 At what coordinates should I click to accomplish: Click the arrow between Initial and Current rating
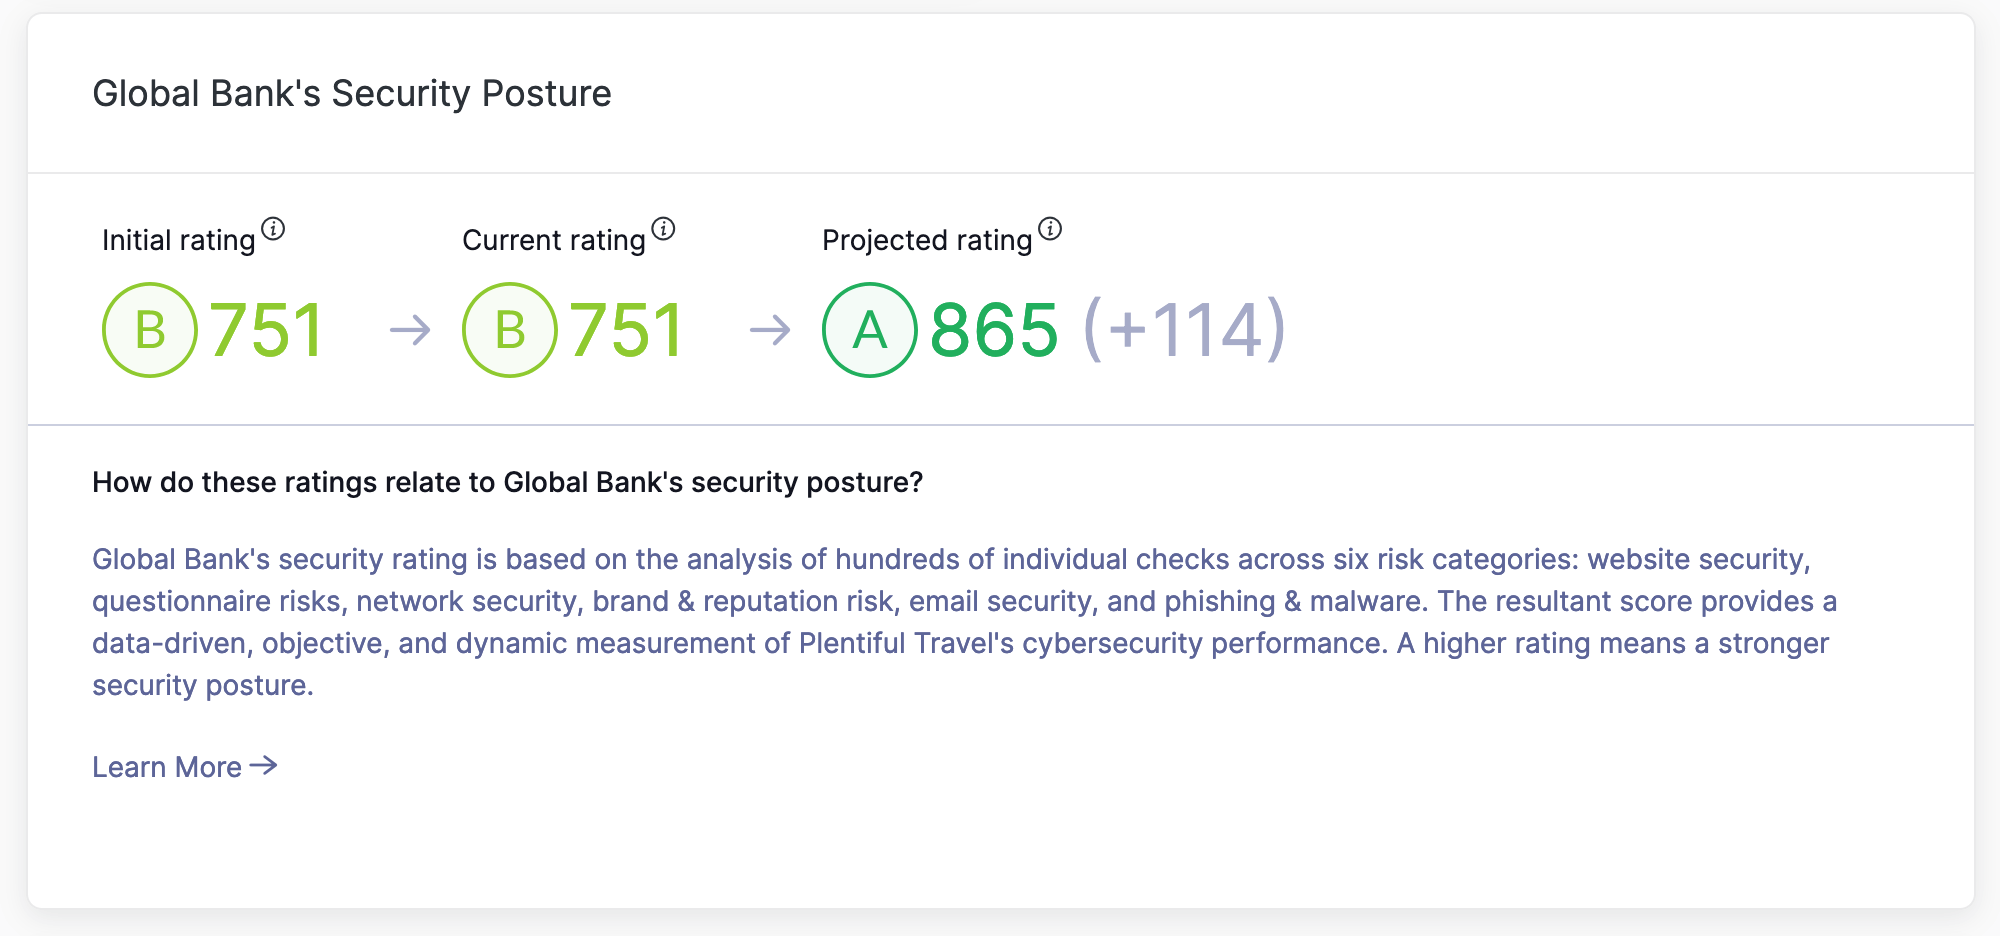pos(410,330)
